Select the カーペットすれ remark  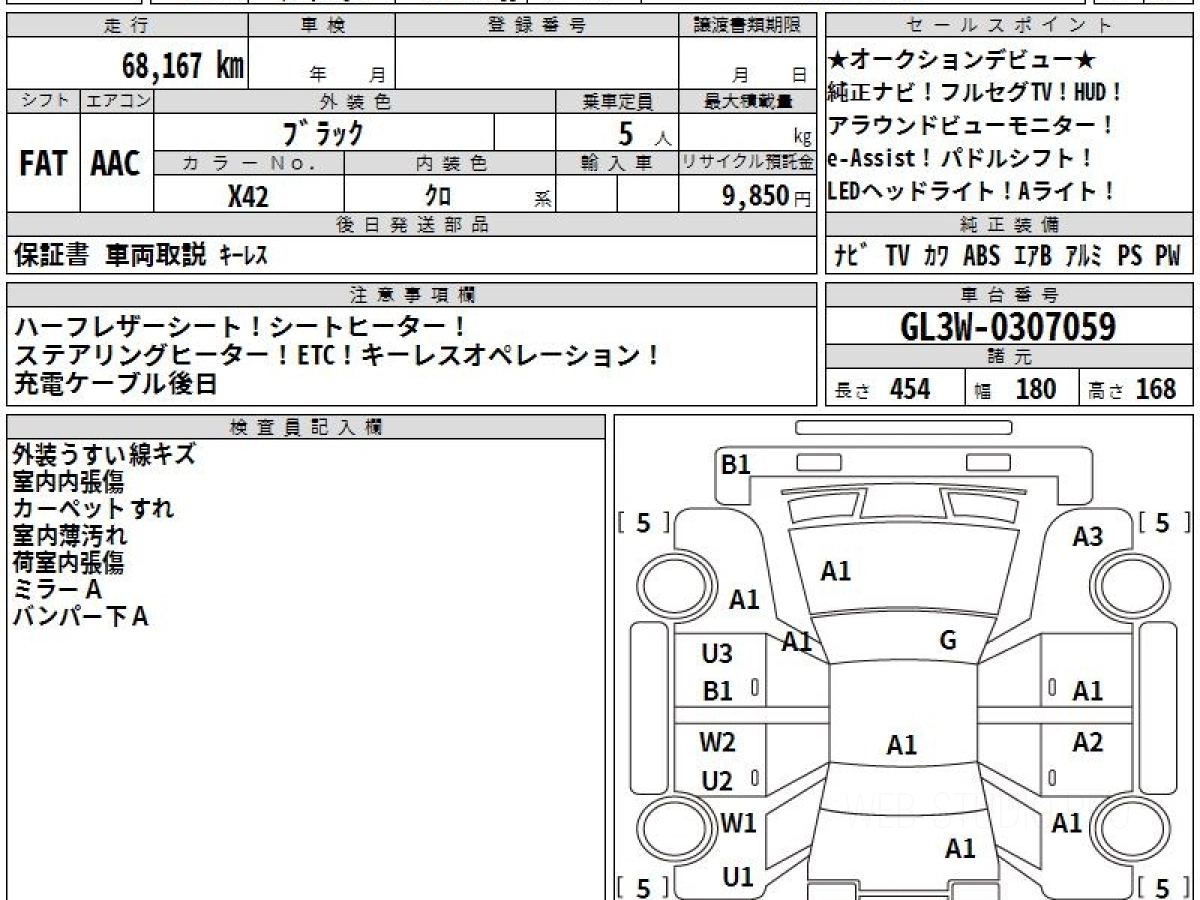pyautogui.click(x=93, y=508)
